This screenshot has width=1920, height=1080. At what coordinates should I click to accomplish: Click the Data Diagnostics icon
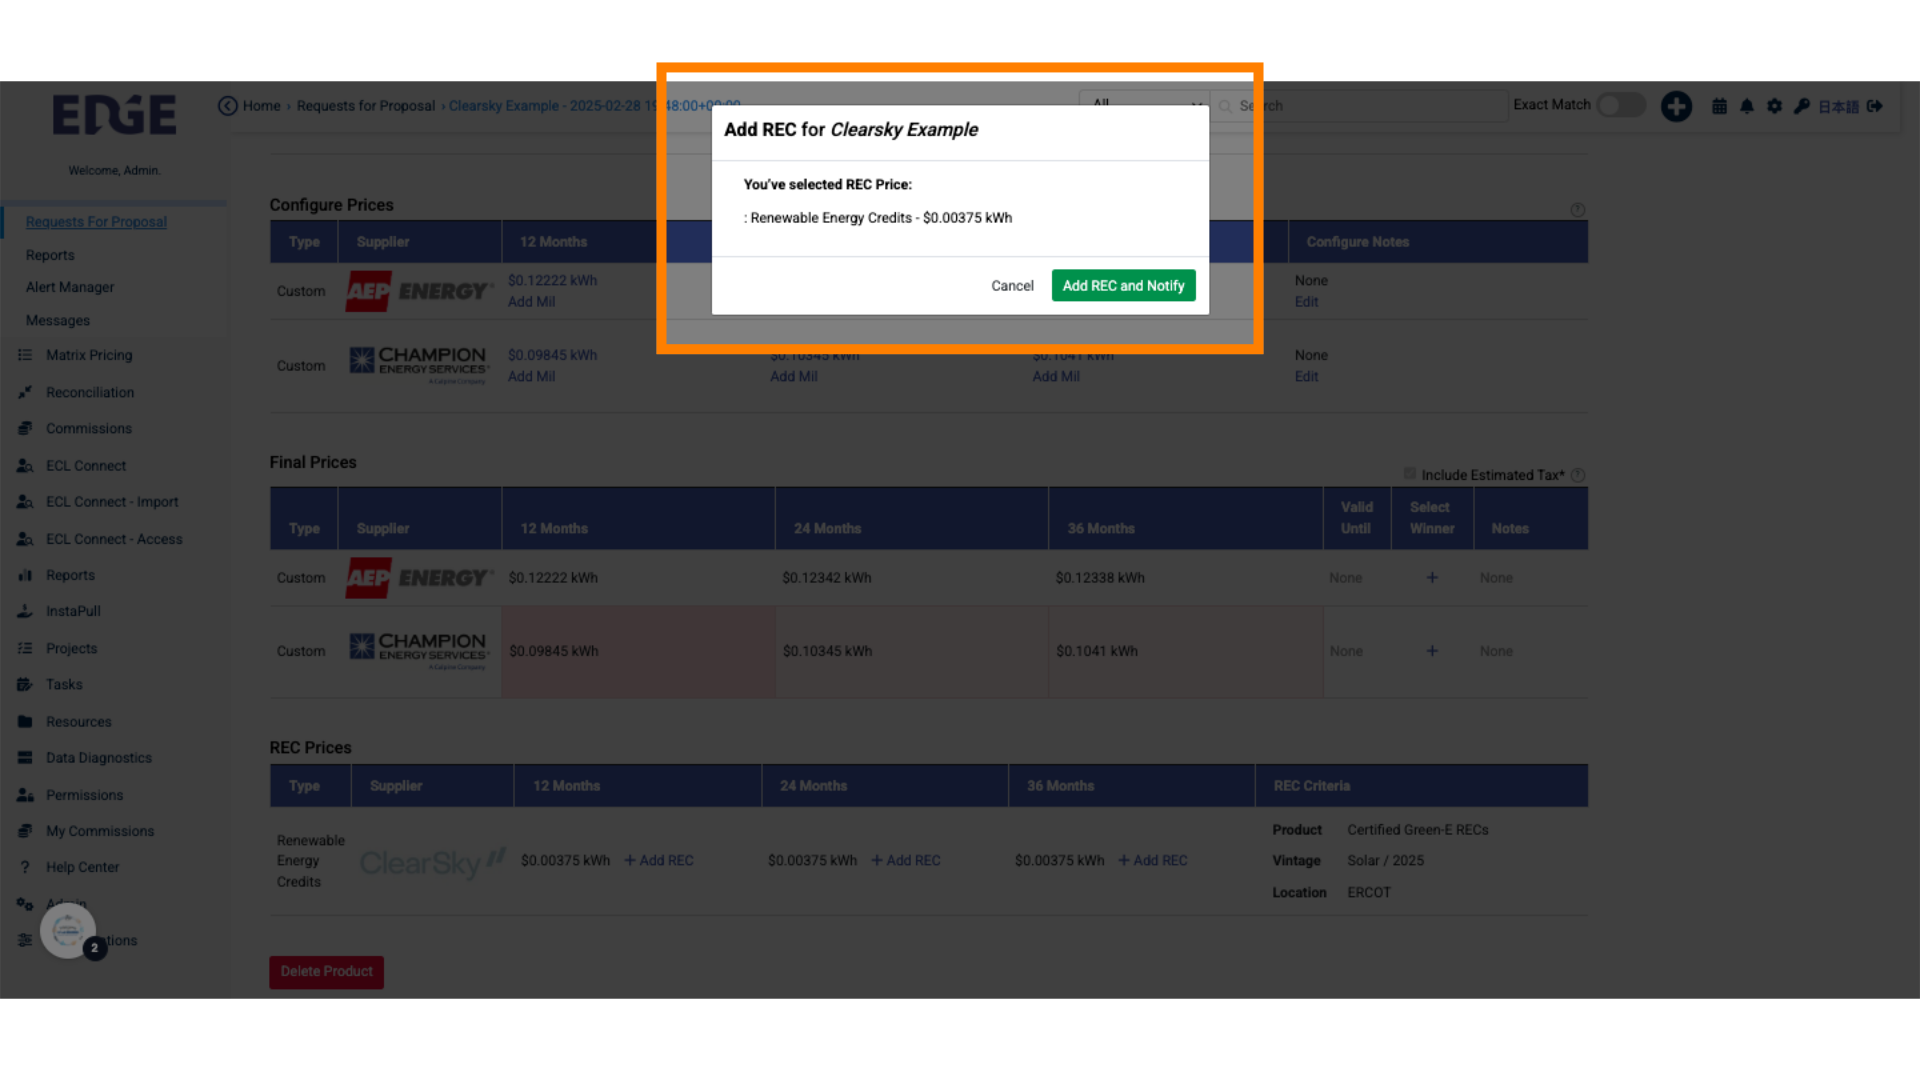tap(25, 758)
